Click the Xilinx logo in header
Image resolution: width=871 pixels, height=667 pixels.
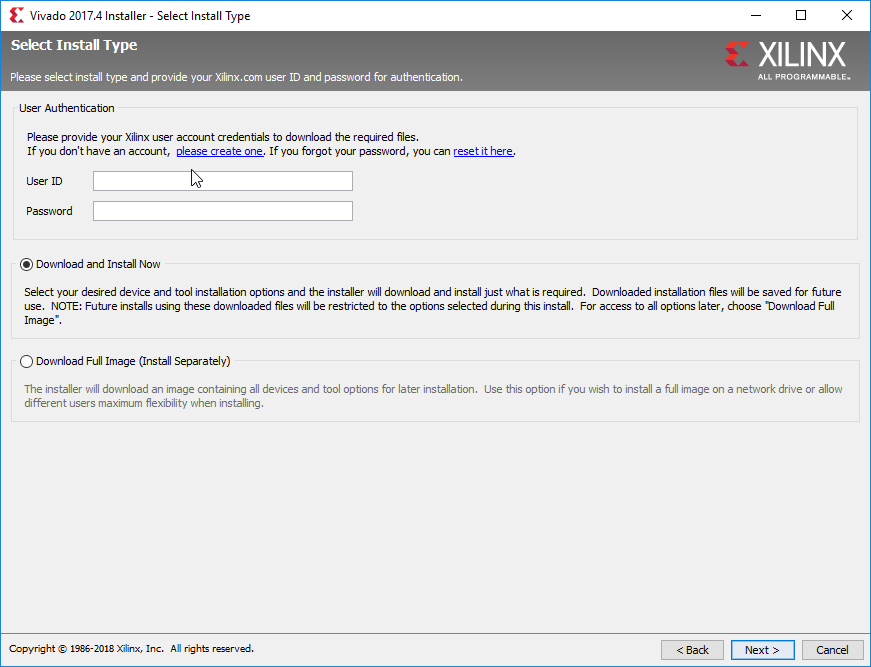[788, 61]
